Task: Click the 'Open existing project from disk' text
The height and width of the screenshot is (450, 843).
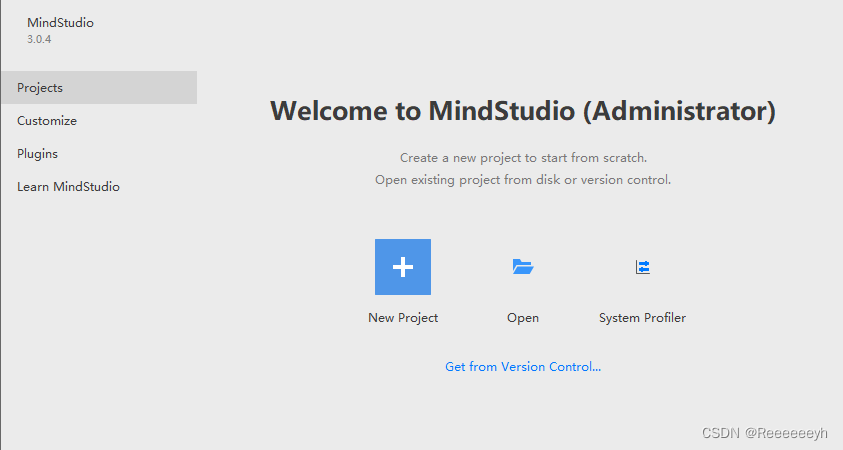Action: tap(523, 180)
